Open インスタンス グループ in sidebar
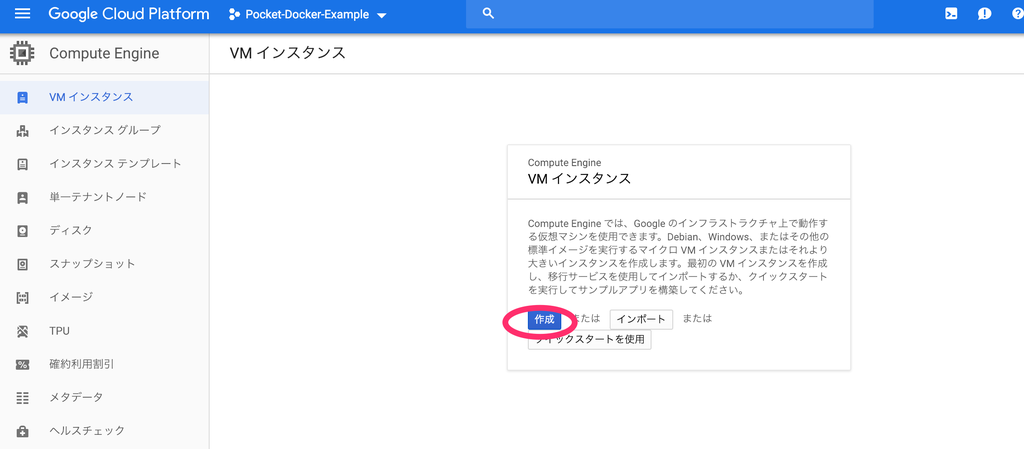Screen dimensions: 1024x449 pos(104,131)
